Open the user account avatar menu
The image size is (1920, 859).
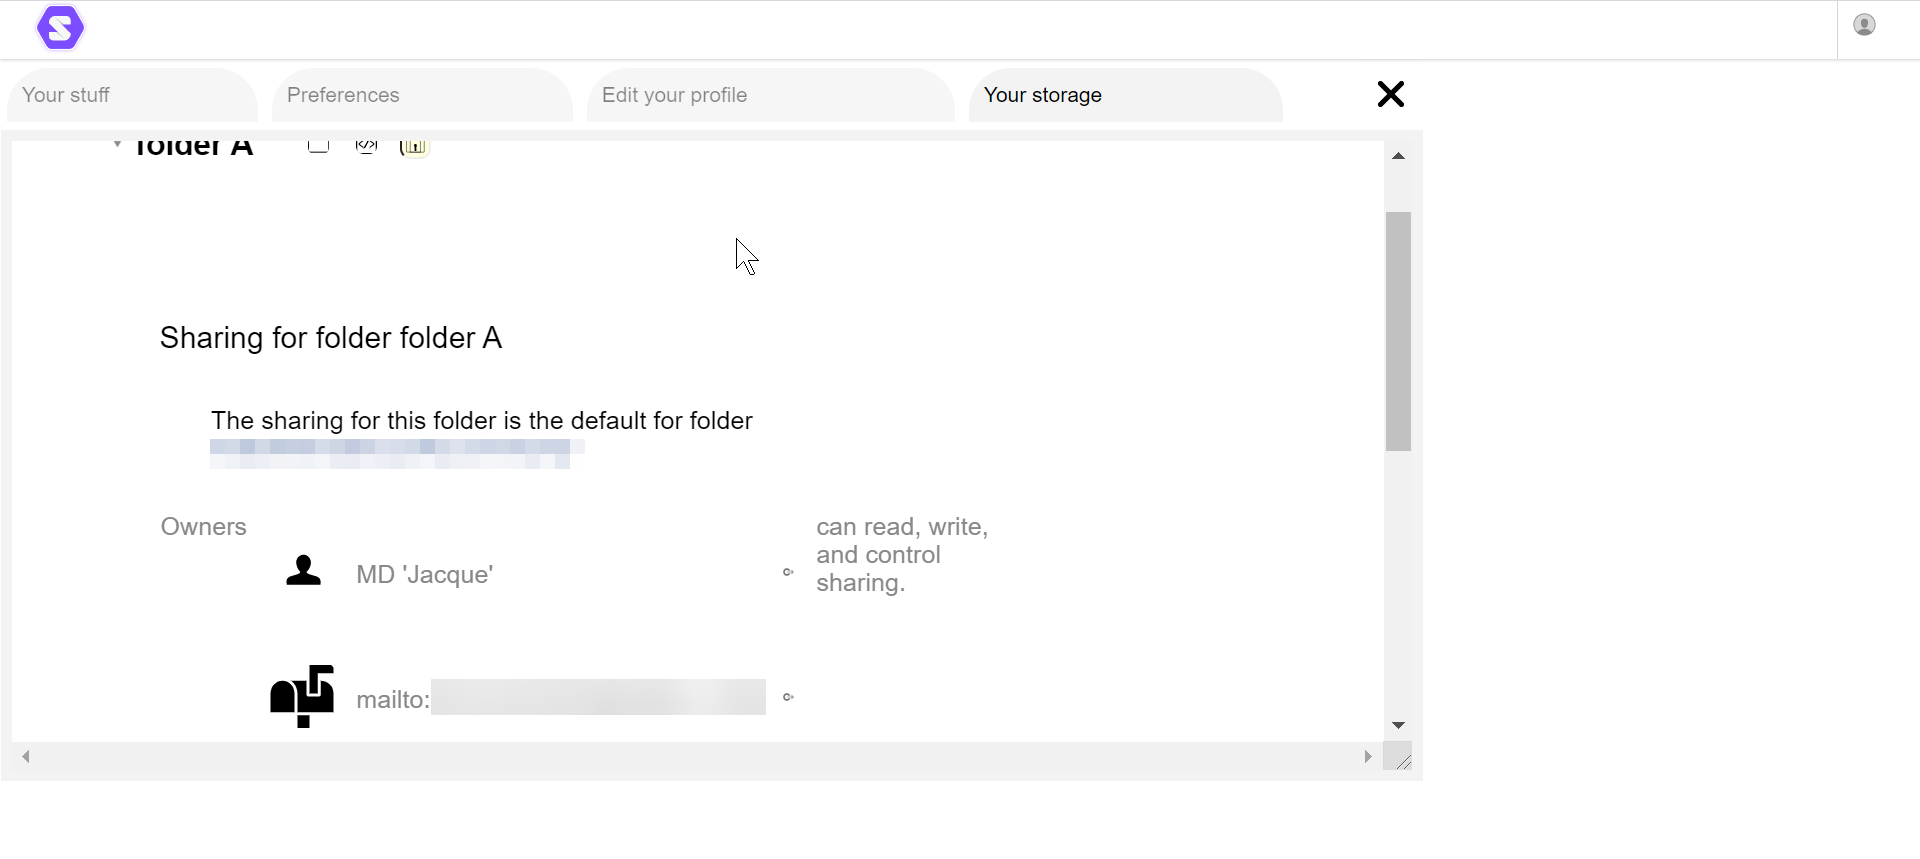1864,24
